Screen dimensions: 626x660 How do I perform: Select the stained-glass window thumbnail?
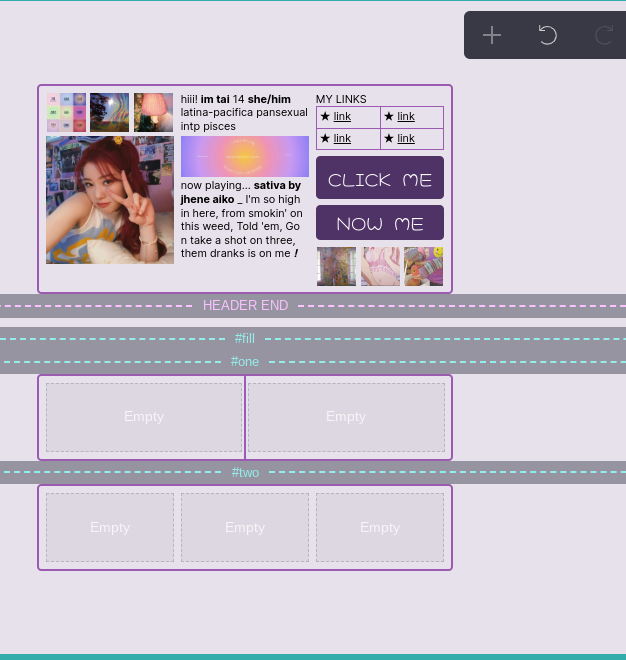[336, 266]
